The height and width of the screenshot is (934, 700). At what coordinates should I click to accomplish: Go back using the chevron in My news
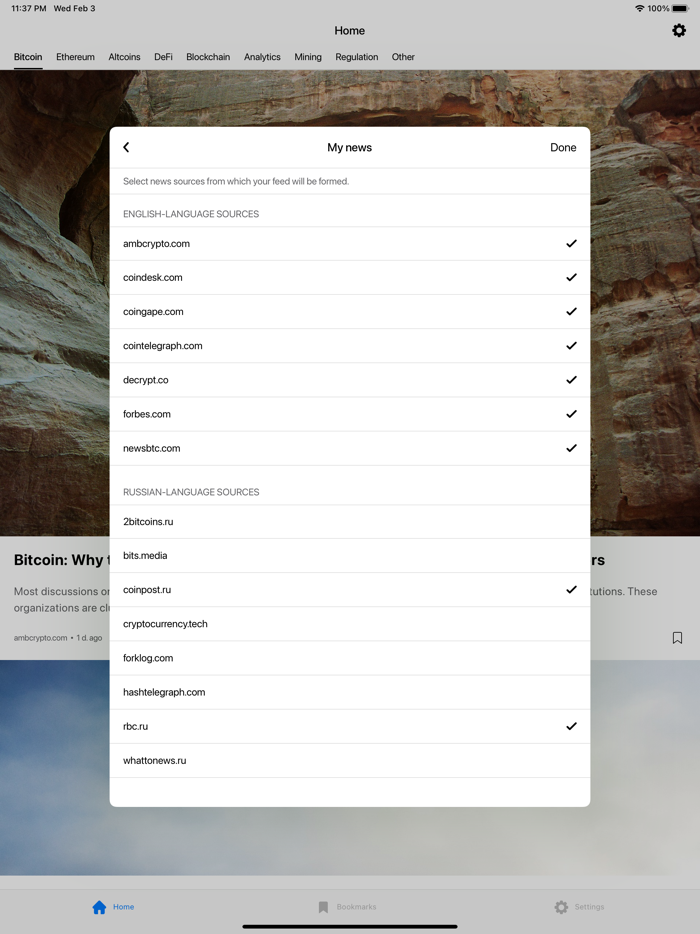126,147
